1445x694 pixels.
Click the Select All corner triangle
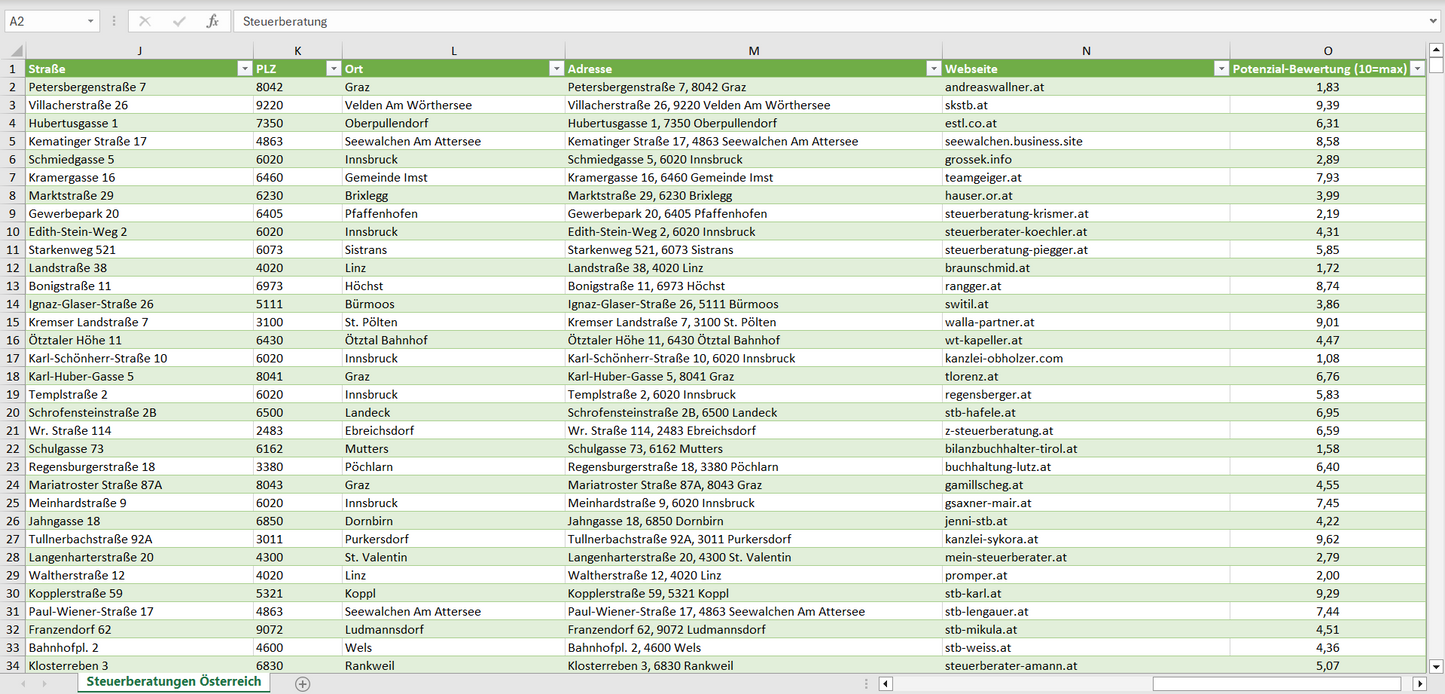(14, 51)
